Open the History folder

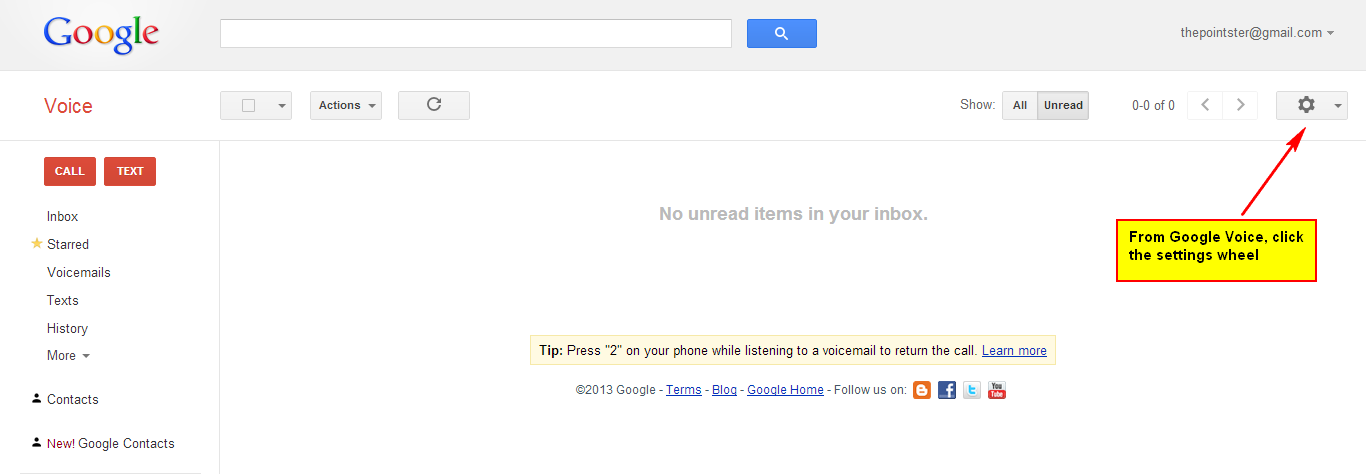tap(67, 328)
